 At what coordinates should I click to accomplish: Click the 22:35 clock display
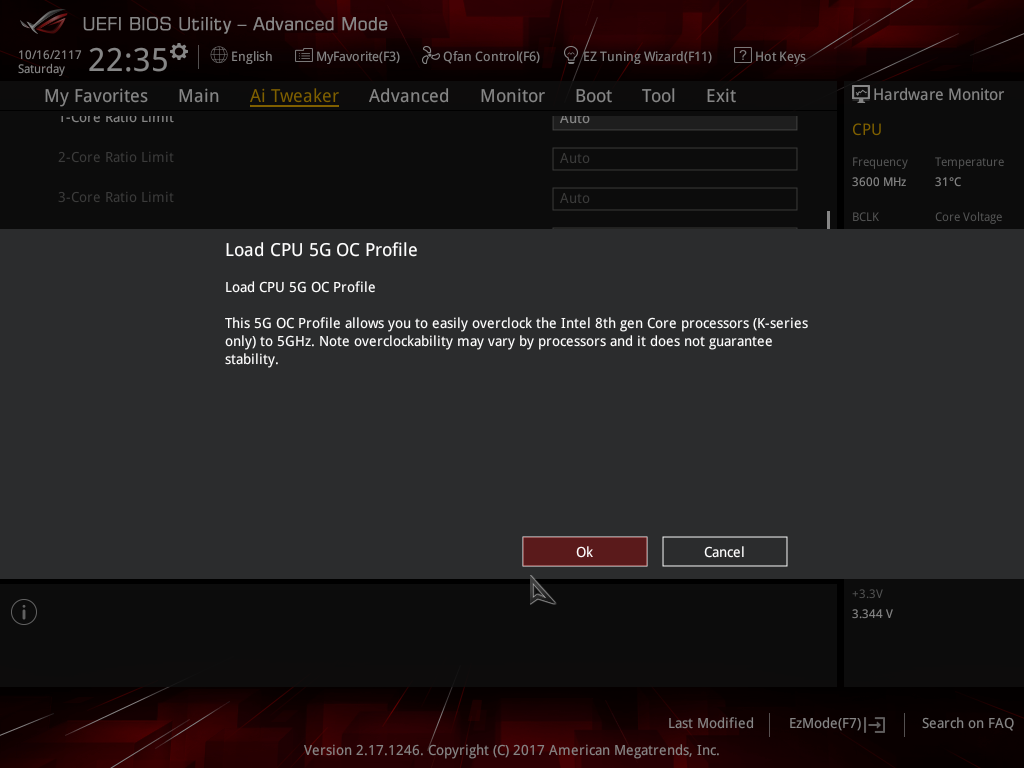tap(128, 60)
